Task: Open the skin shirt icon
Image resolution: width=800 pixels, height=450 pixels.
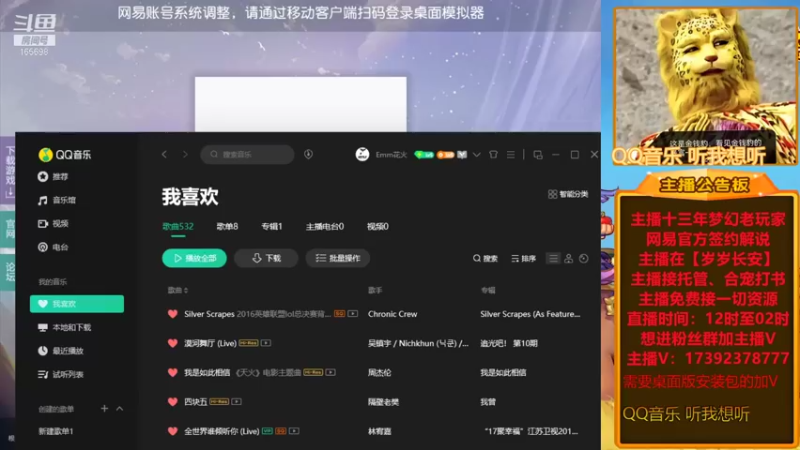Action: 493,154
